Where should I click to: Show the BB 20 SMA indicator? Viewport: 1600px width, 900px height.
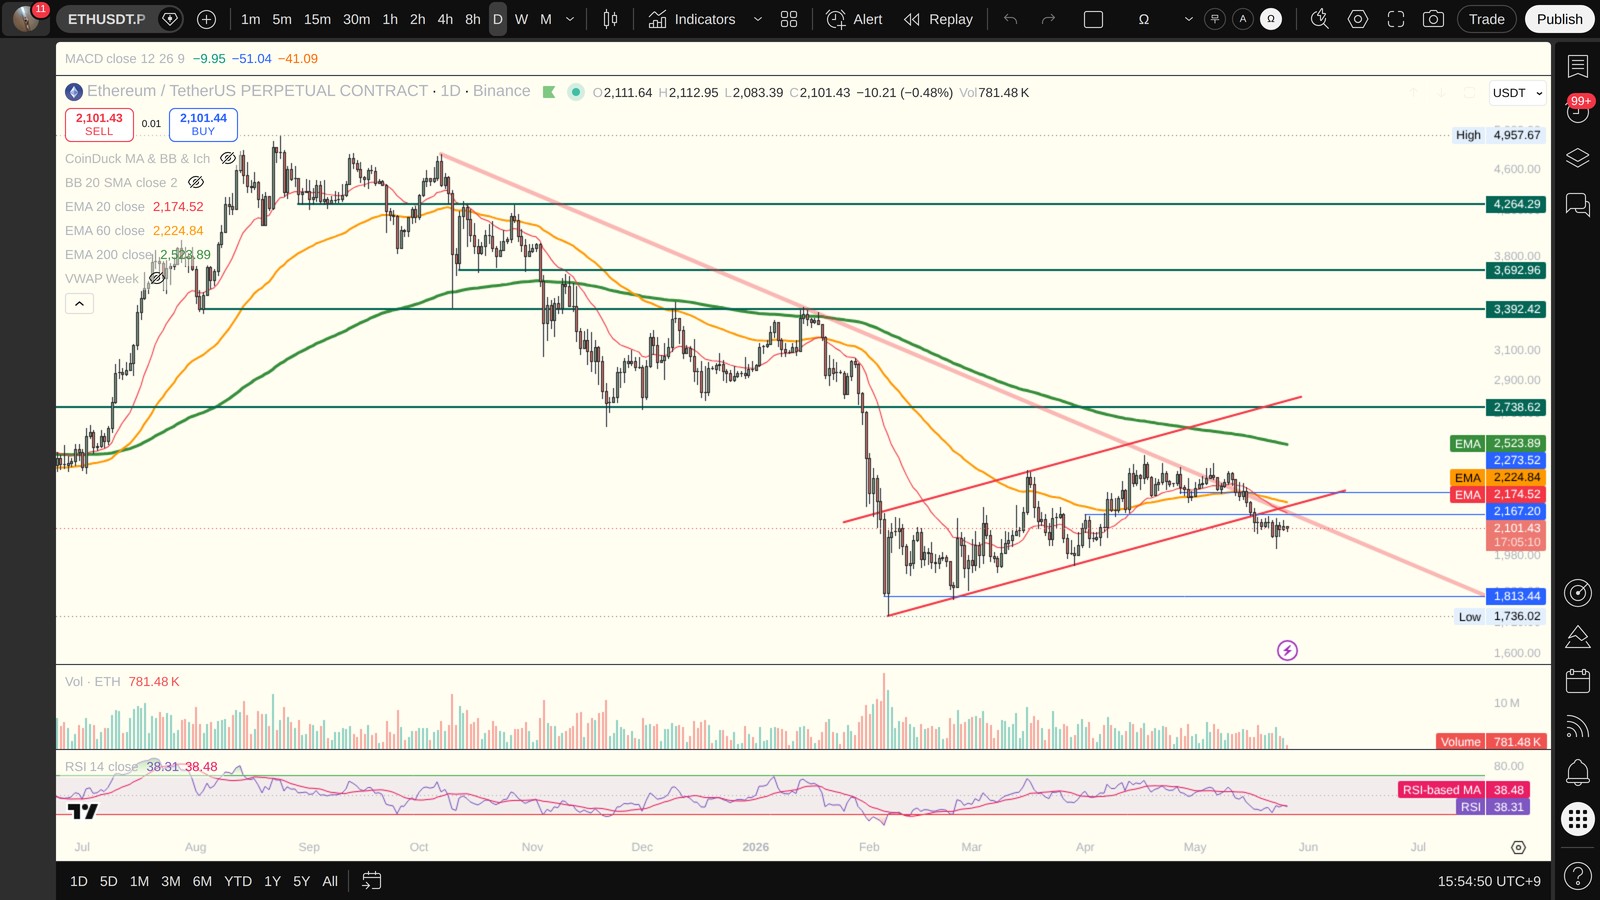(x=196, y=182)
